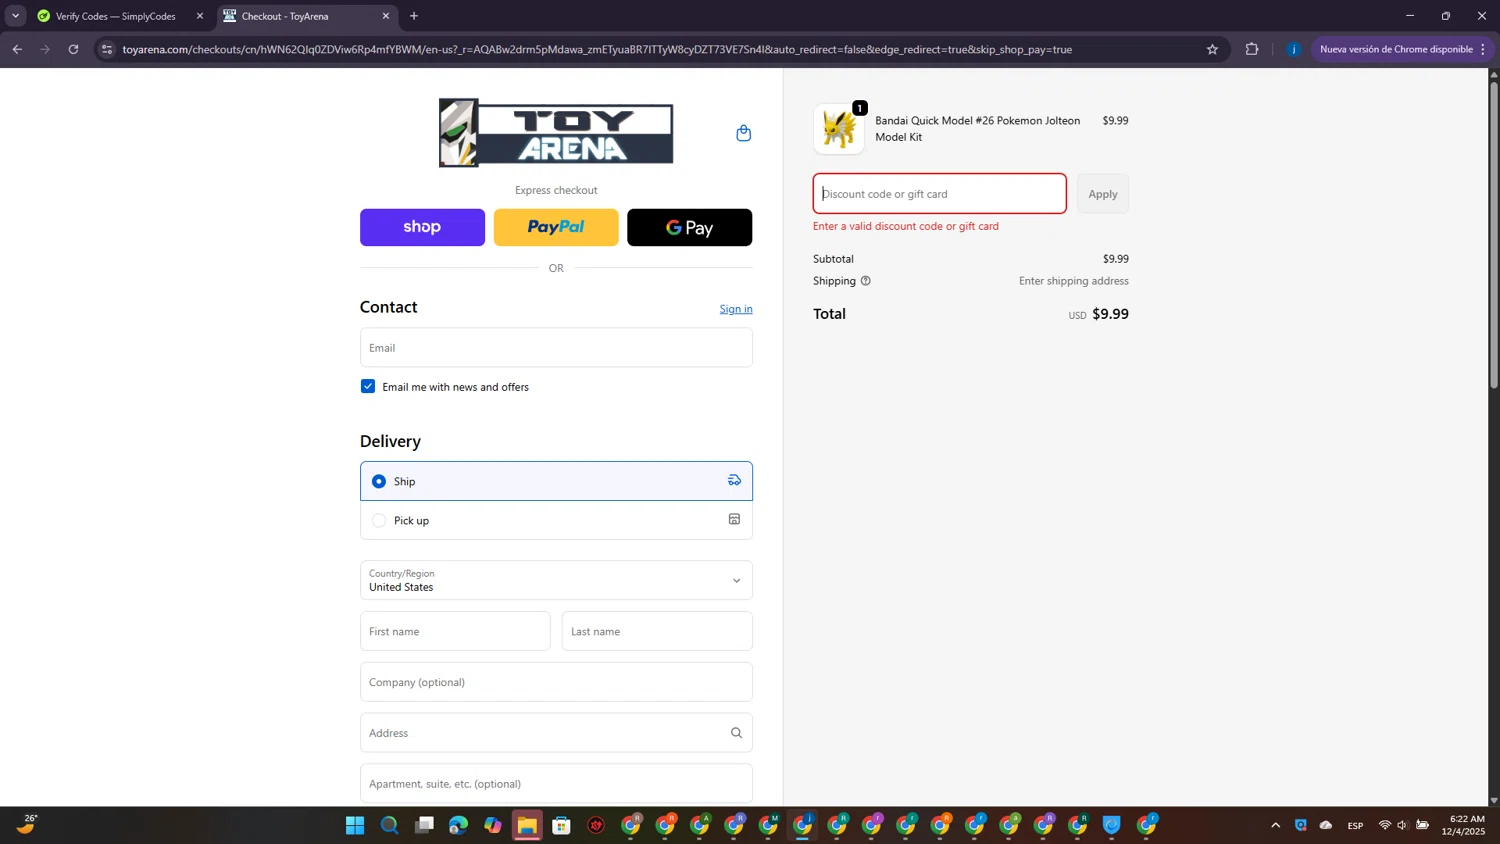Click the 'Enter shipping address' text

point(1074,281)
